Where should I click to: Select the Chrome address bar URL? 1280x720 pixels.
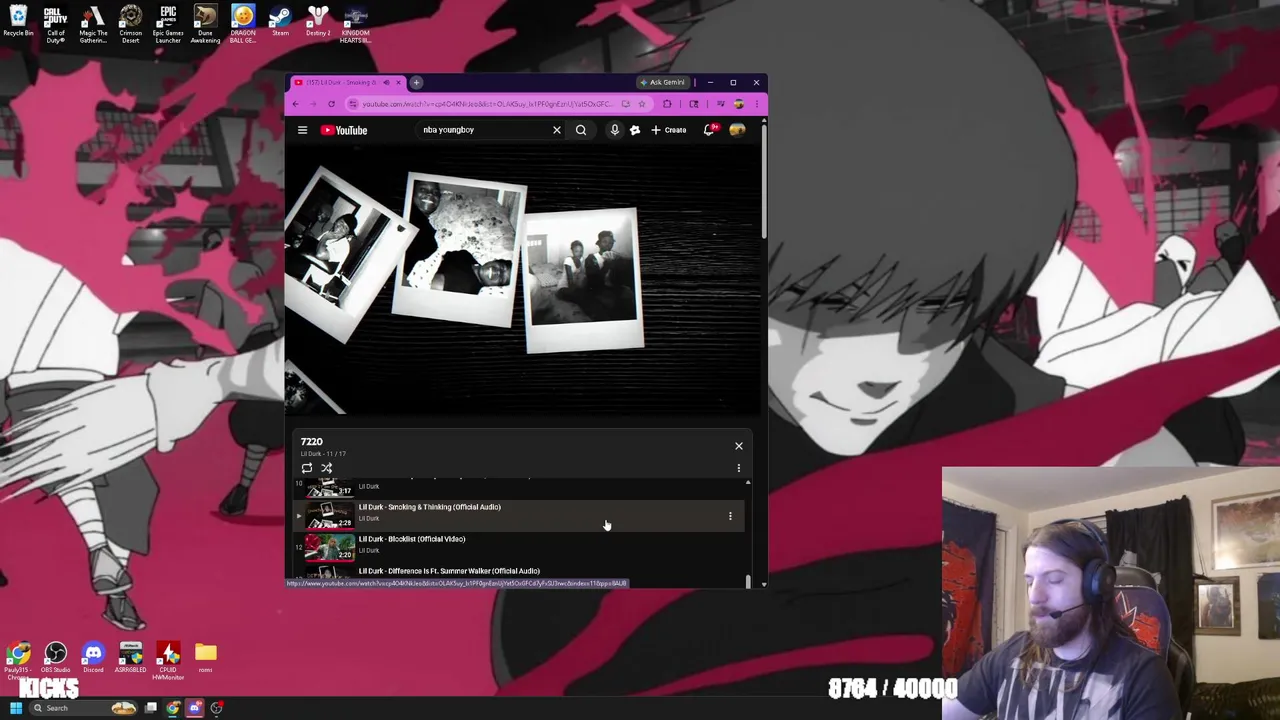coord(488,104)
